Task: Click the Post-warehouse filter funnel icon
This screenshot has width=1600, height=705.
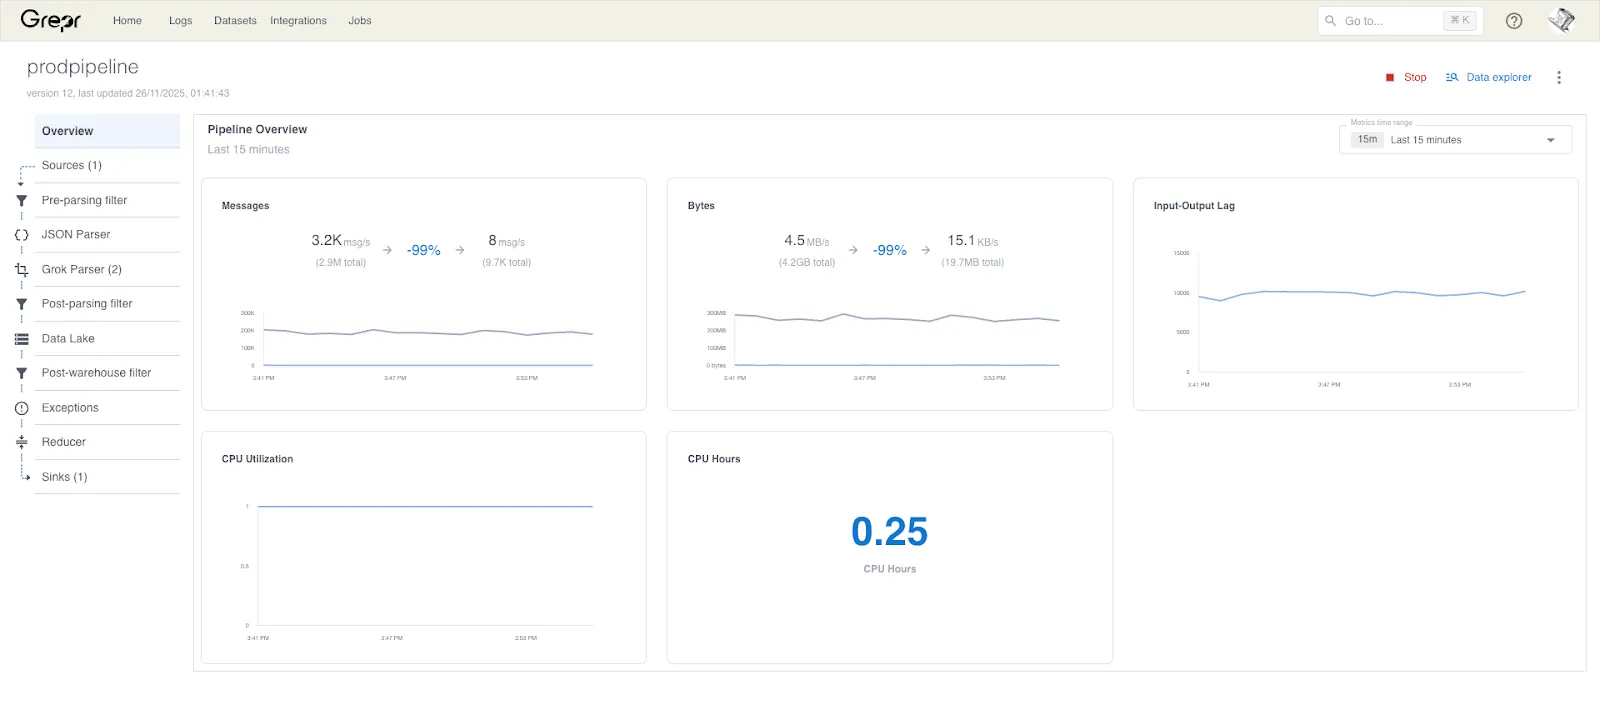Action: tap(21, 373)
